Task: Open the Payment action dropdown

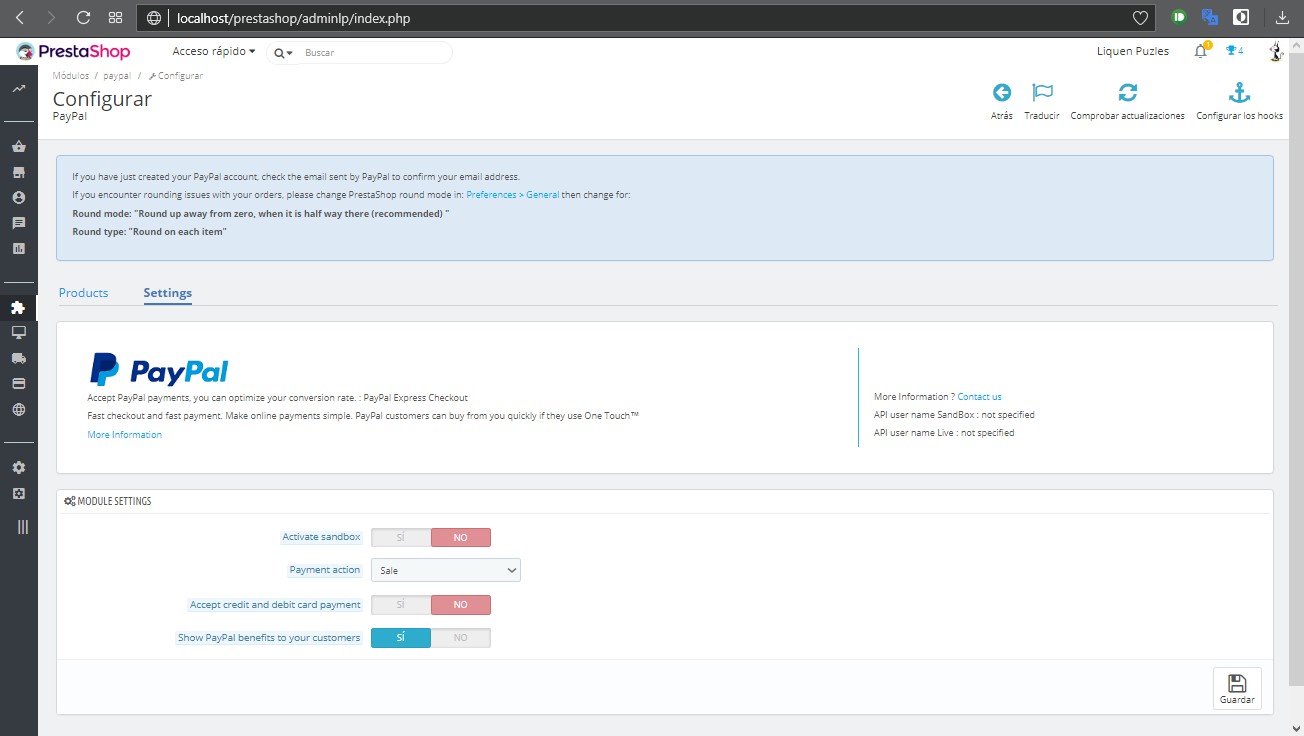Action: pyautogui.click(x=446, y=570)
